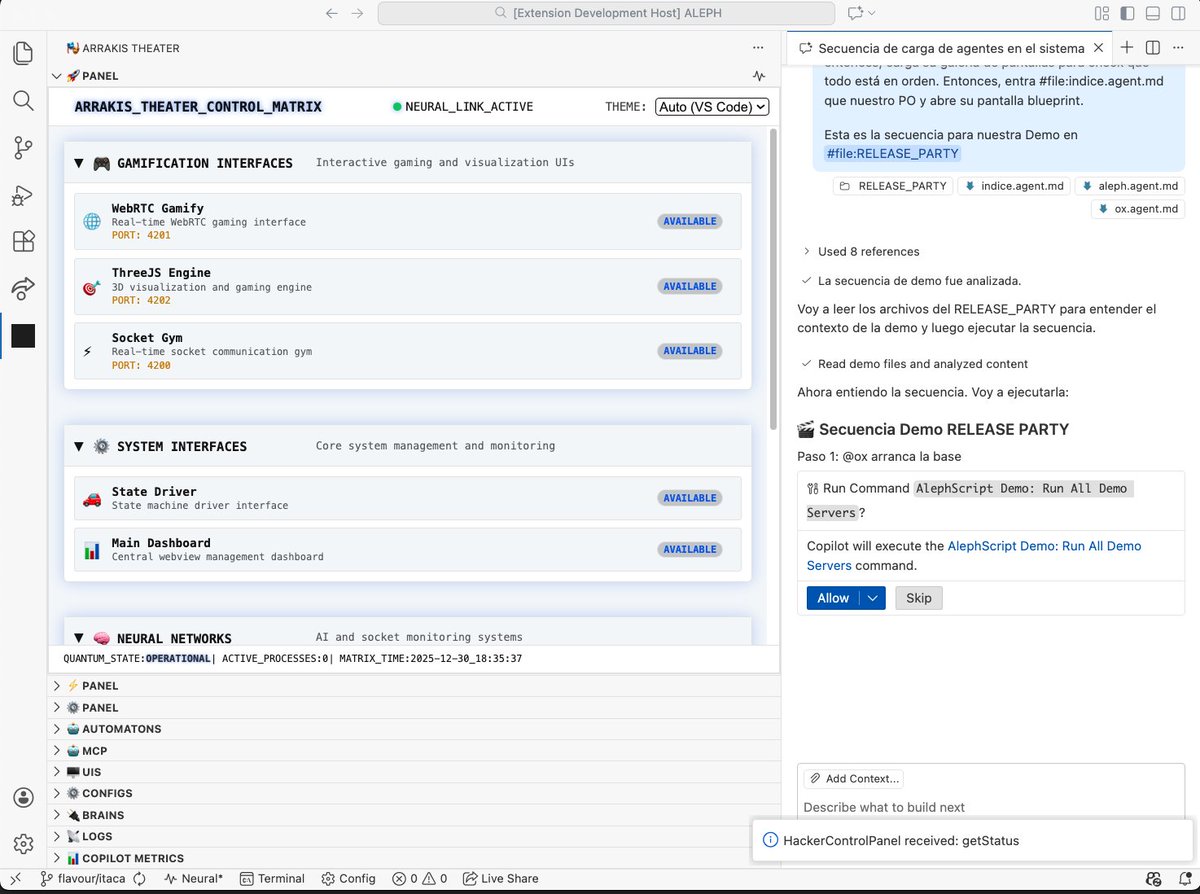Open the Live Share arrow icon in activity bar
The image size is (1200, 894).
click(x=23, y=288)
